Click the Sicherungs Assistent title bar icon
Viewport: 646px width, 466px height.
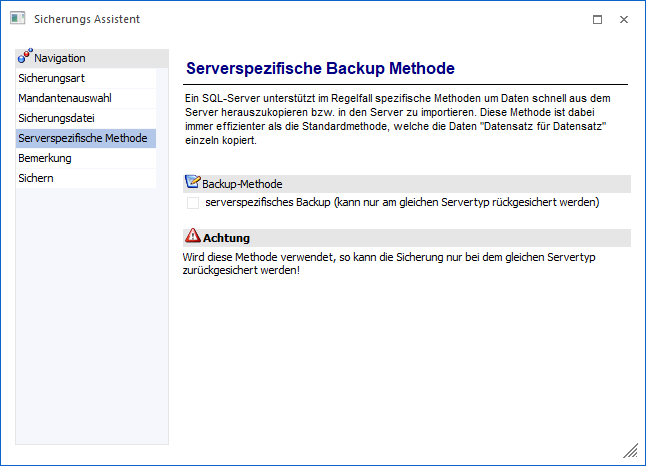click(x=17, y=19)
